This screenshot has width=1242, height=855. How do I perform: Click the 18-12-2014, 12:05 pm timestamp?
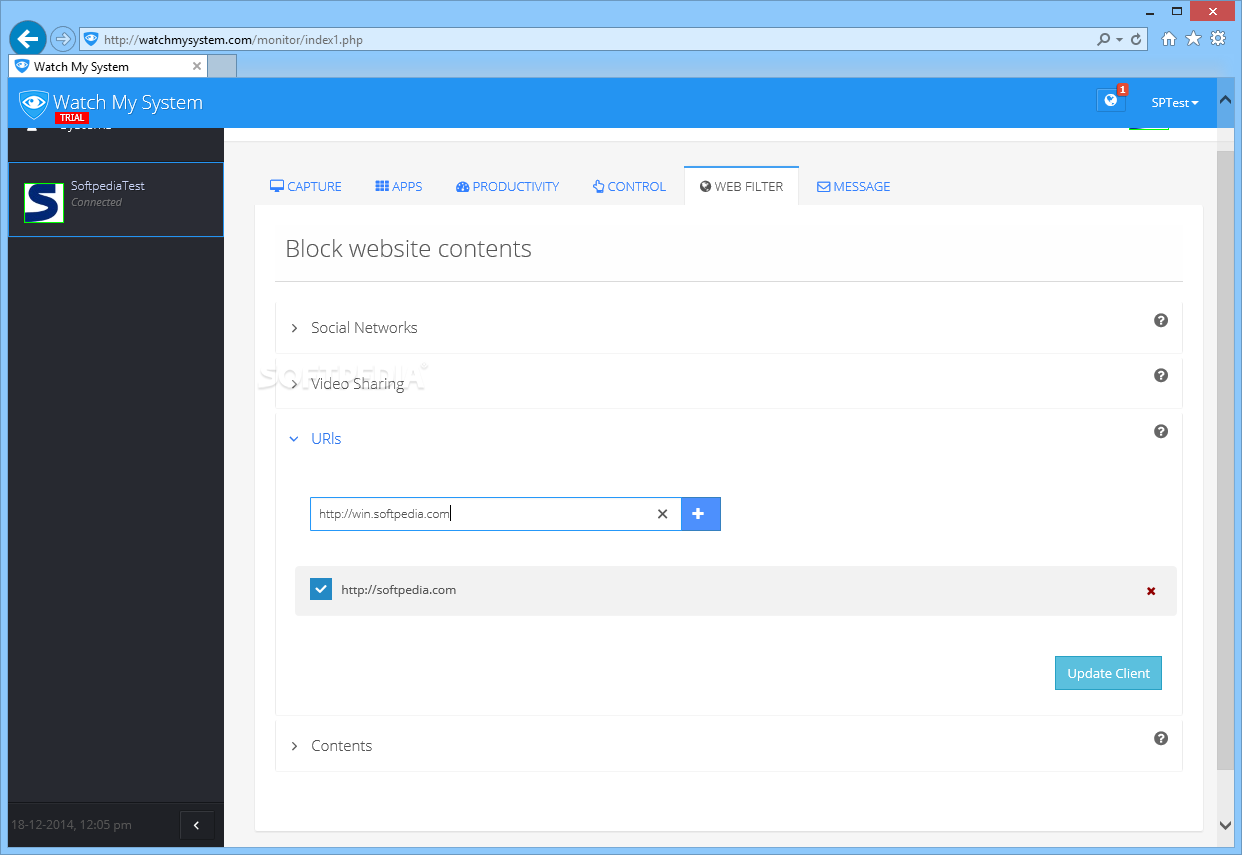coord(71,825)
